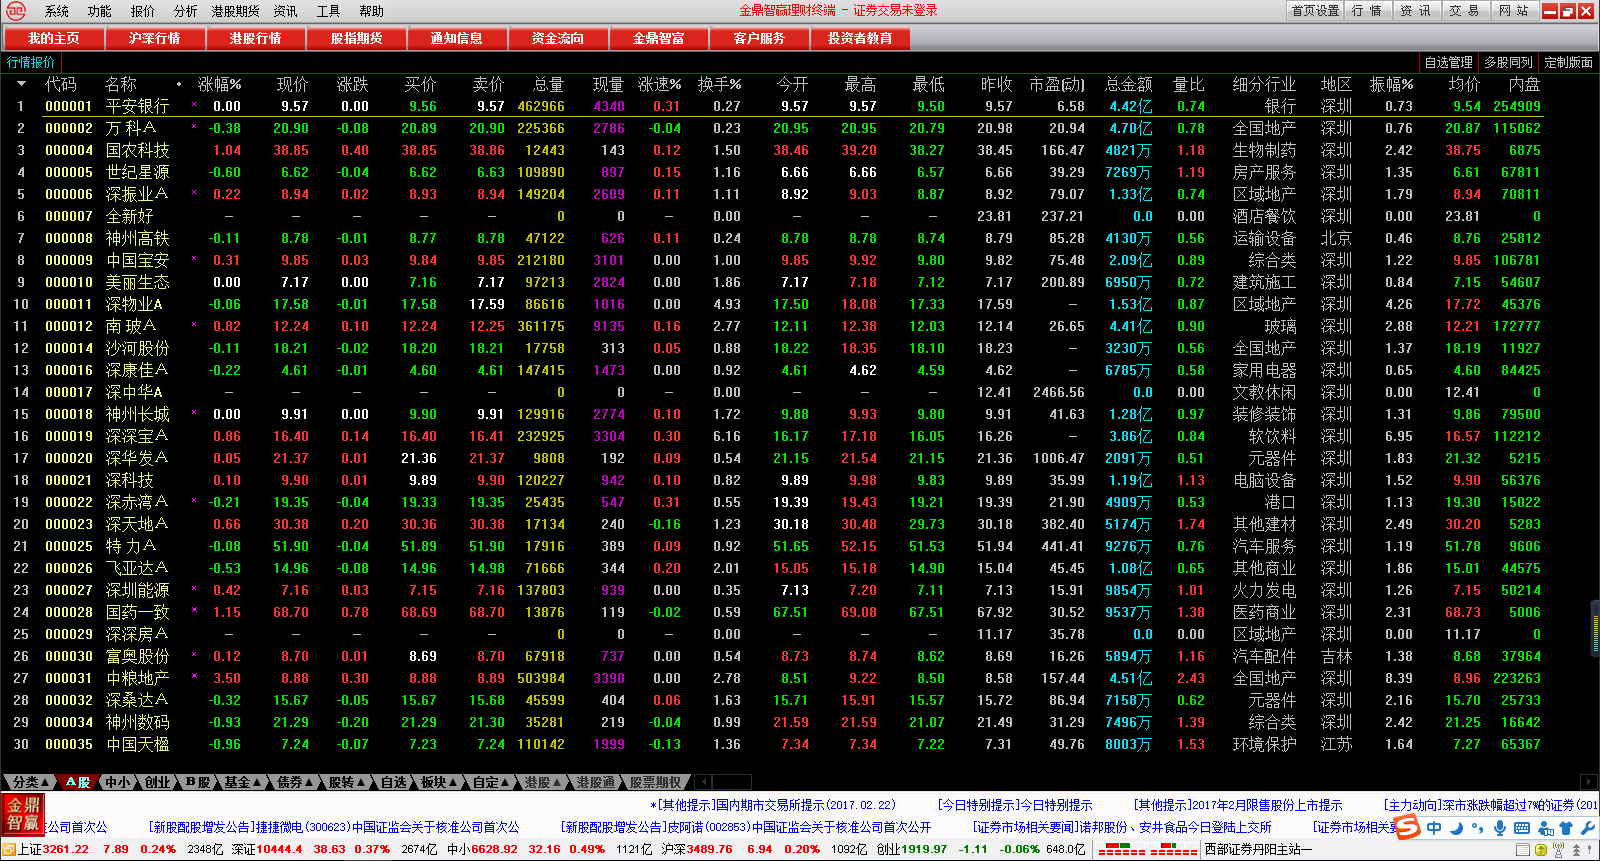
Task: Click the red-green market breadth indicator
Action: tap(1148, 850)
